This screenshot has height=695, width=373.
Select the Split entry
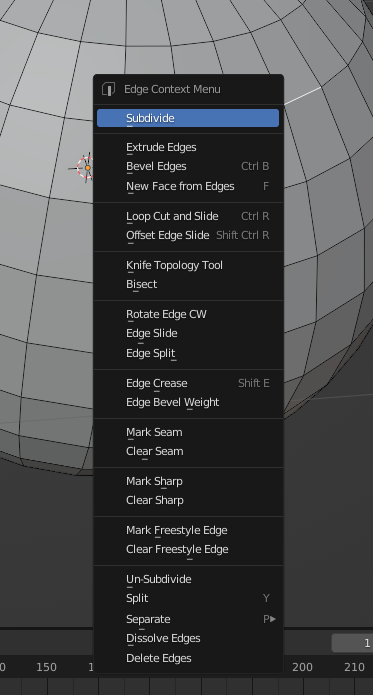coord(188,598)
